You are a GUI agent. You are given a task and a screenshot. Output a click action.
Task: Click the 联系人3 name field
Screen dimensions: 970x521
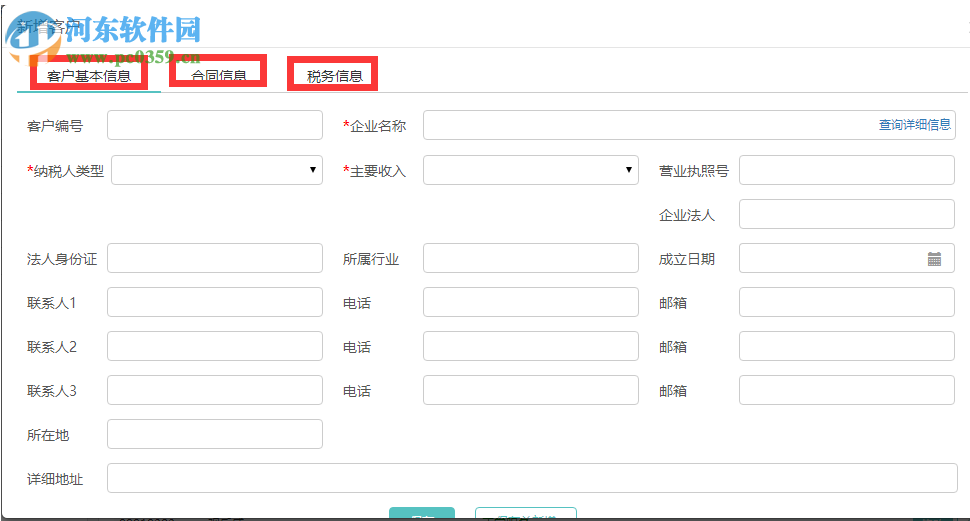[x=215, y=390]
